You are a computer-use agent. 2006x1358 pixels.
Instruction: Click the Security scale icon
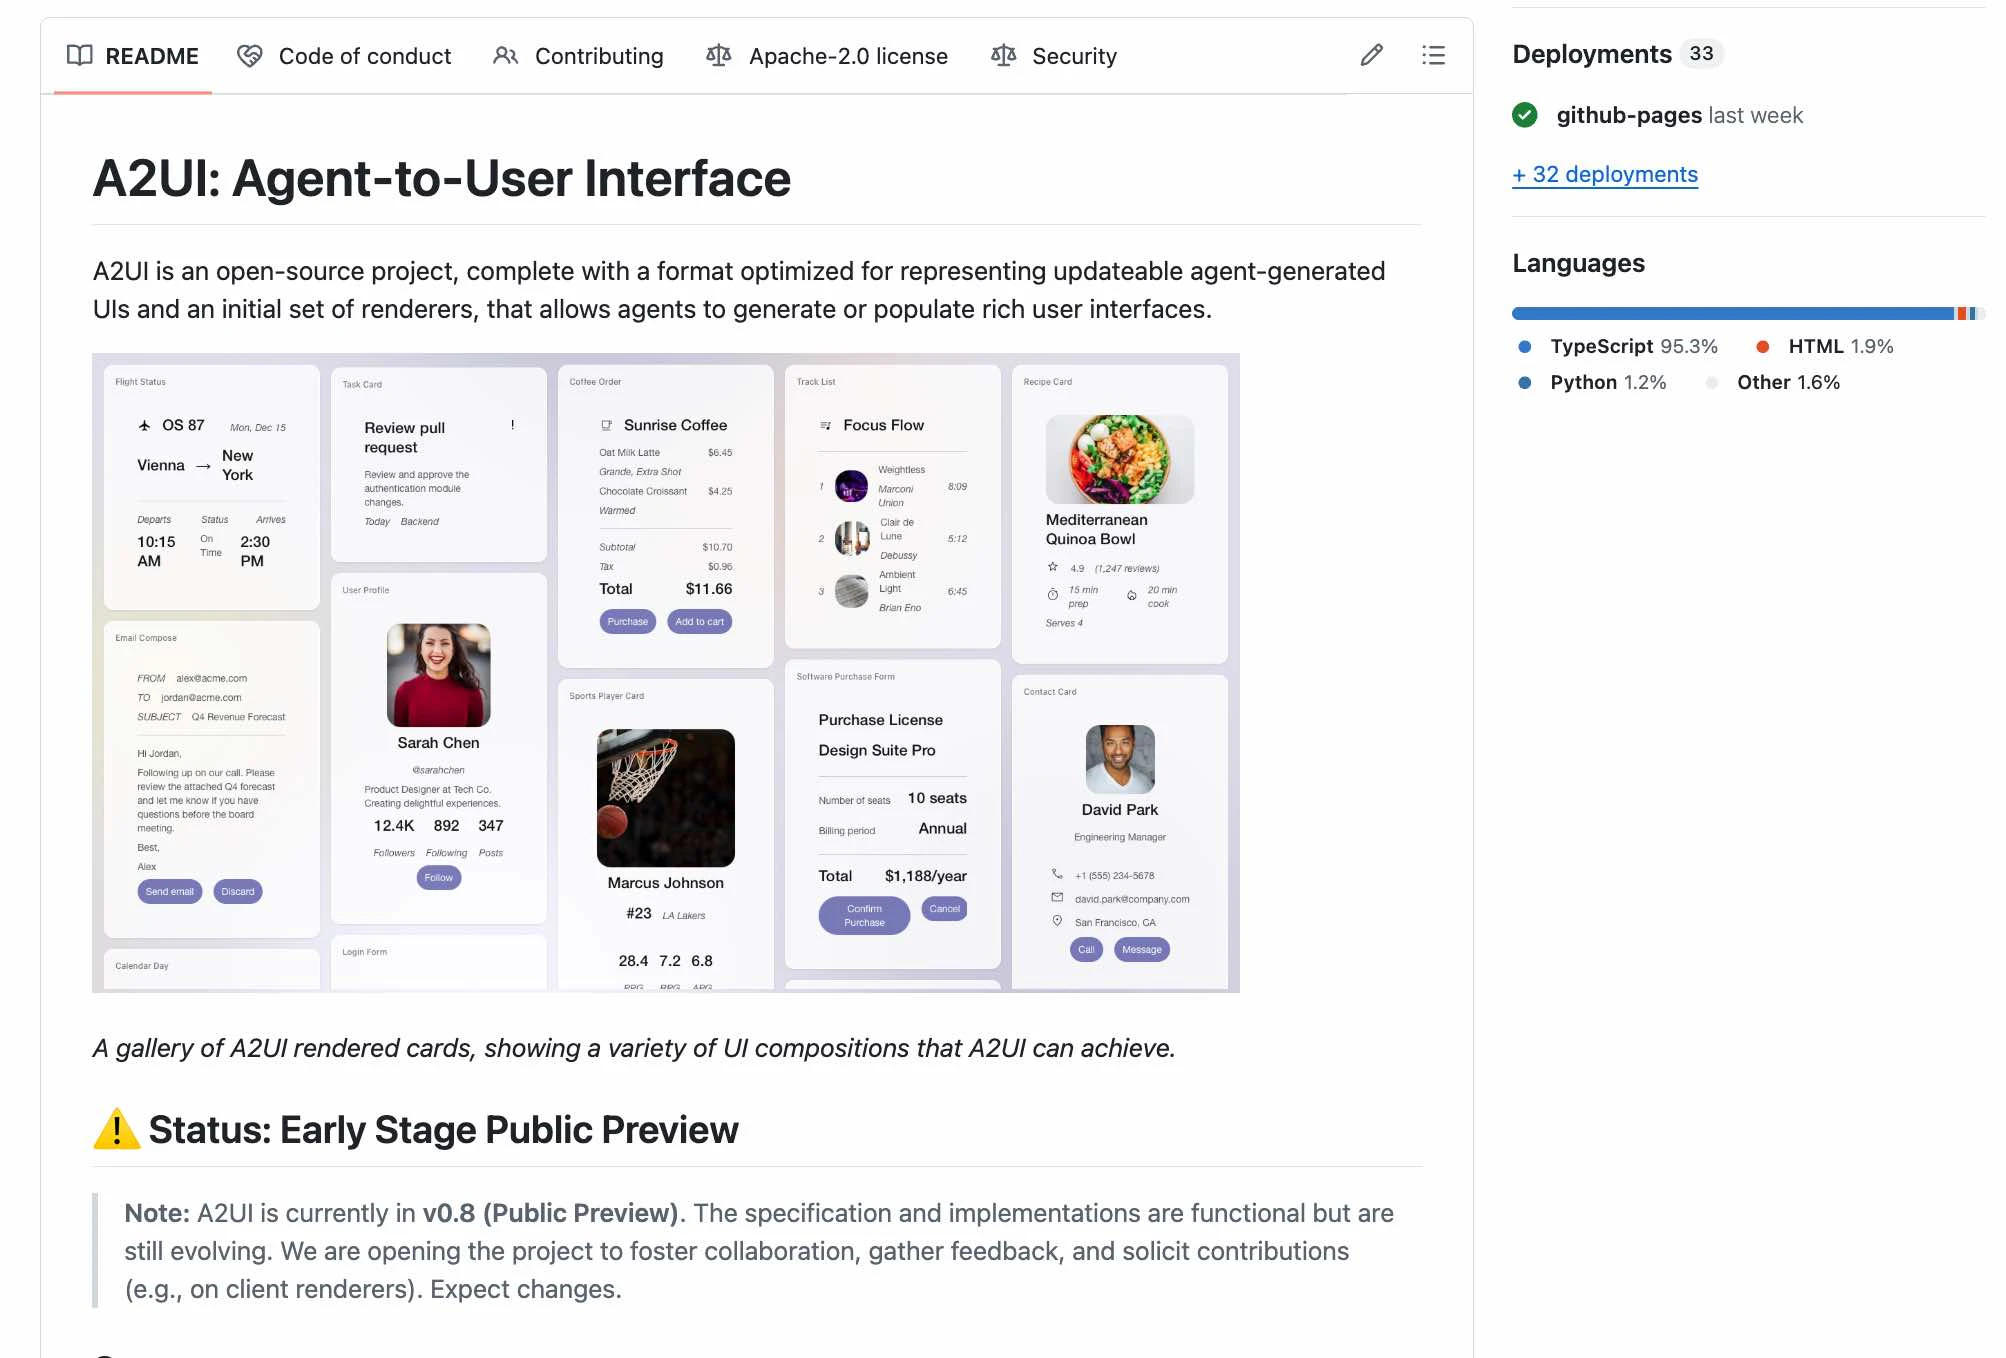pos(1004,55)
